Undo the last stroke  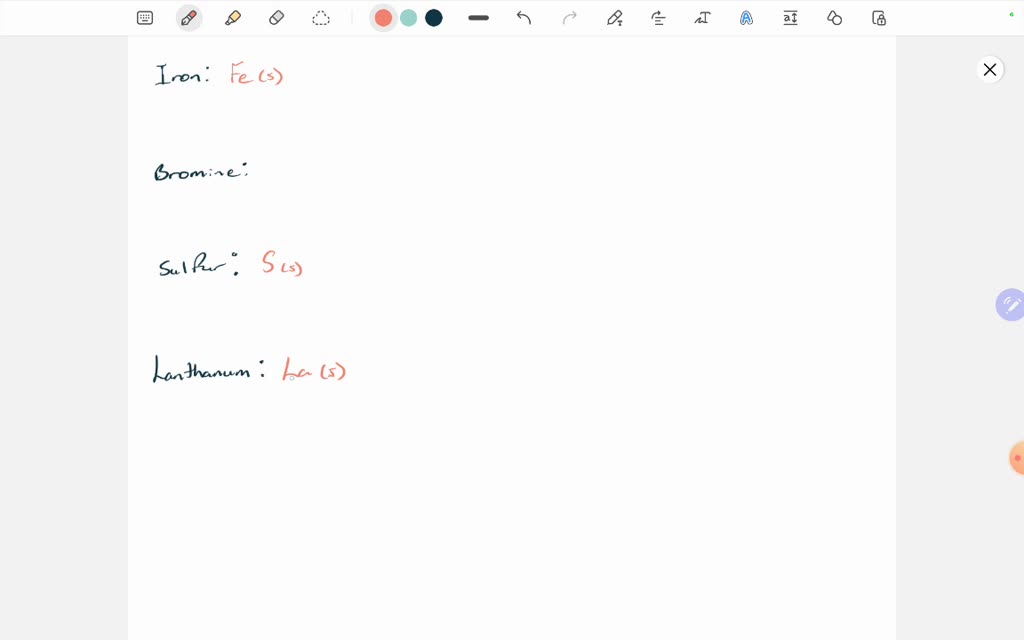point(523,17)
